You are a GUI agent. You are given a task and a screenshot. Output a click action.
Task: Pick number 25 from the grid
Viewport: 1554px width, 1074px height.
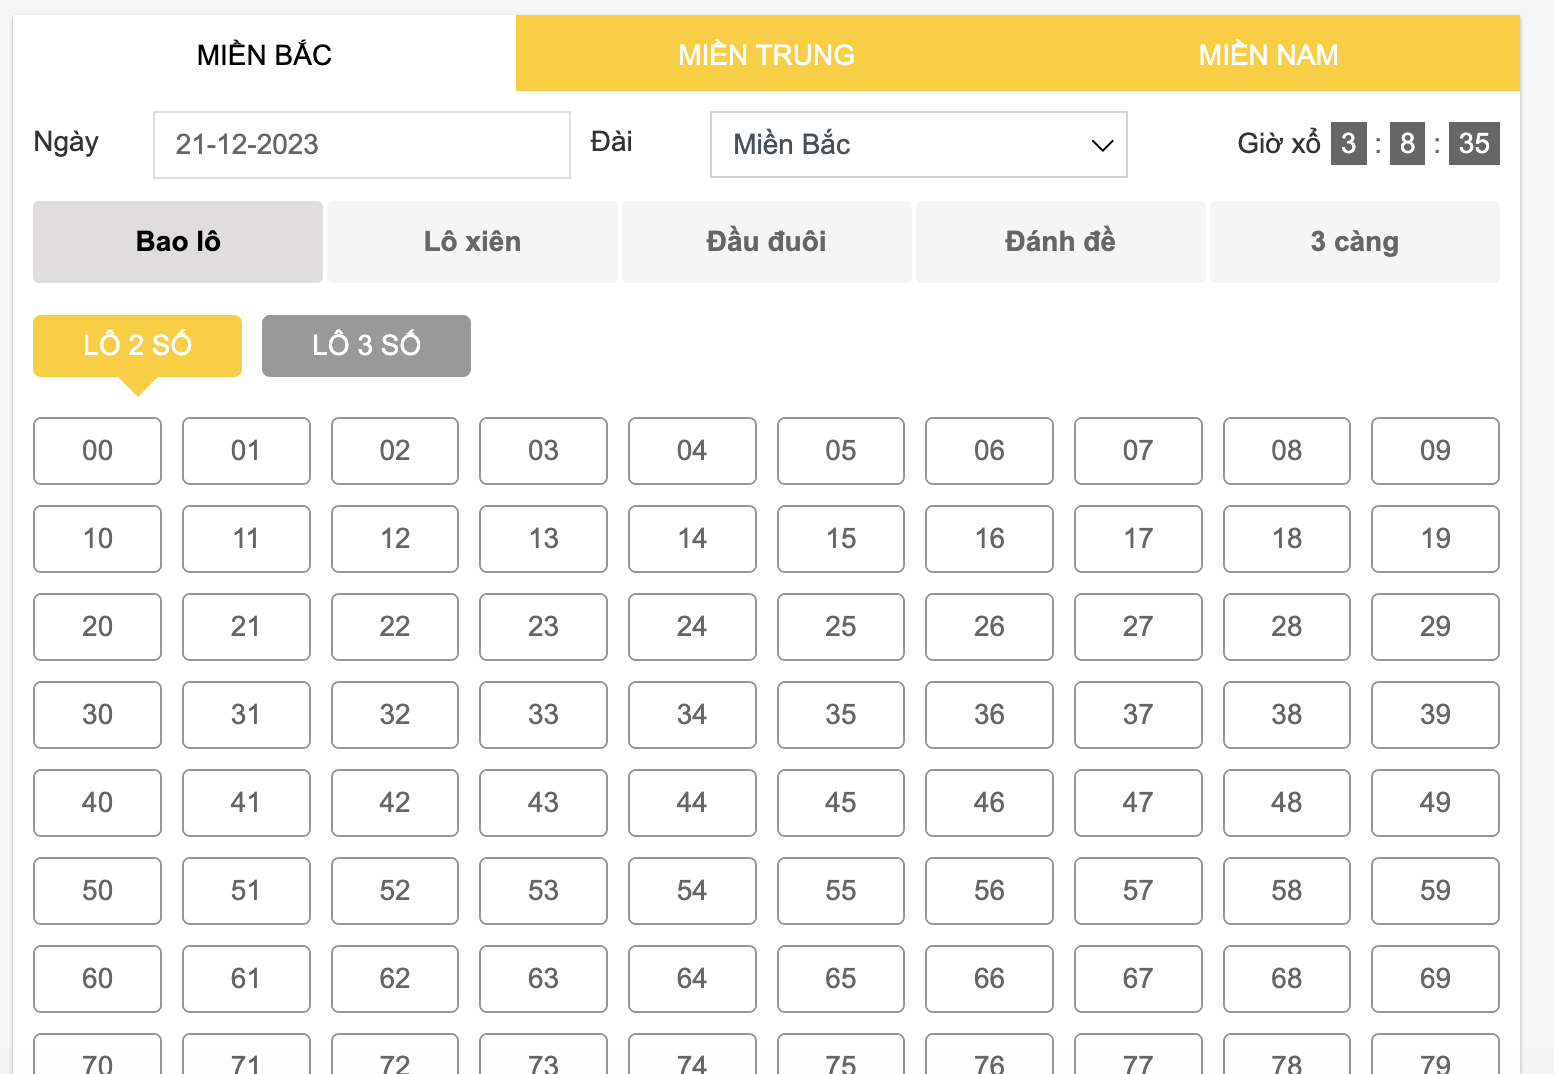[840, 627]
